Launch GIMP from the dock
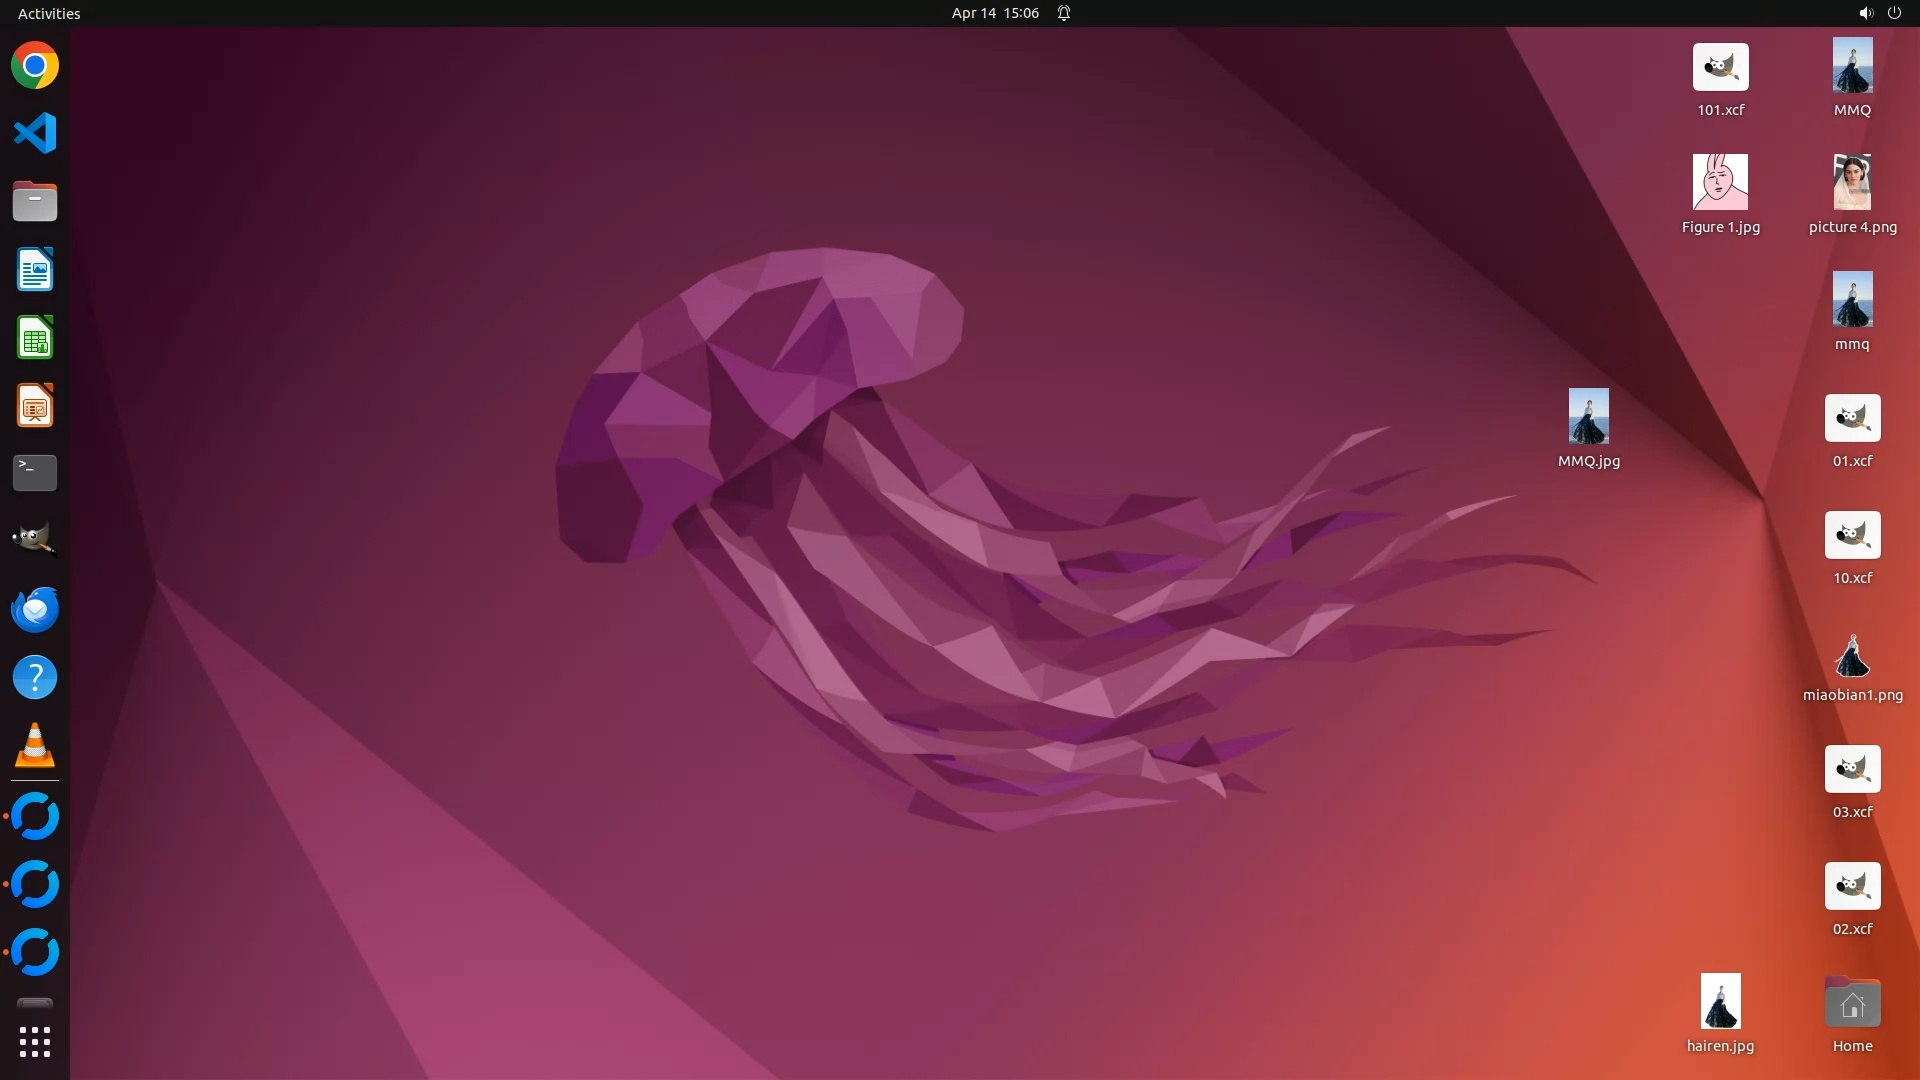The width and height of the screenshot is (1920, 1080). [x=35, y=540]
